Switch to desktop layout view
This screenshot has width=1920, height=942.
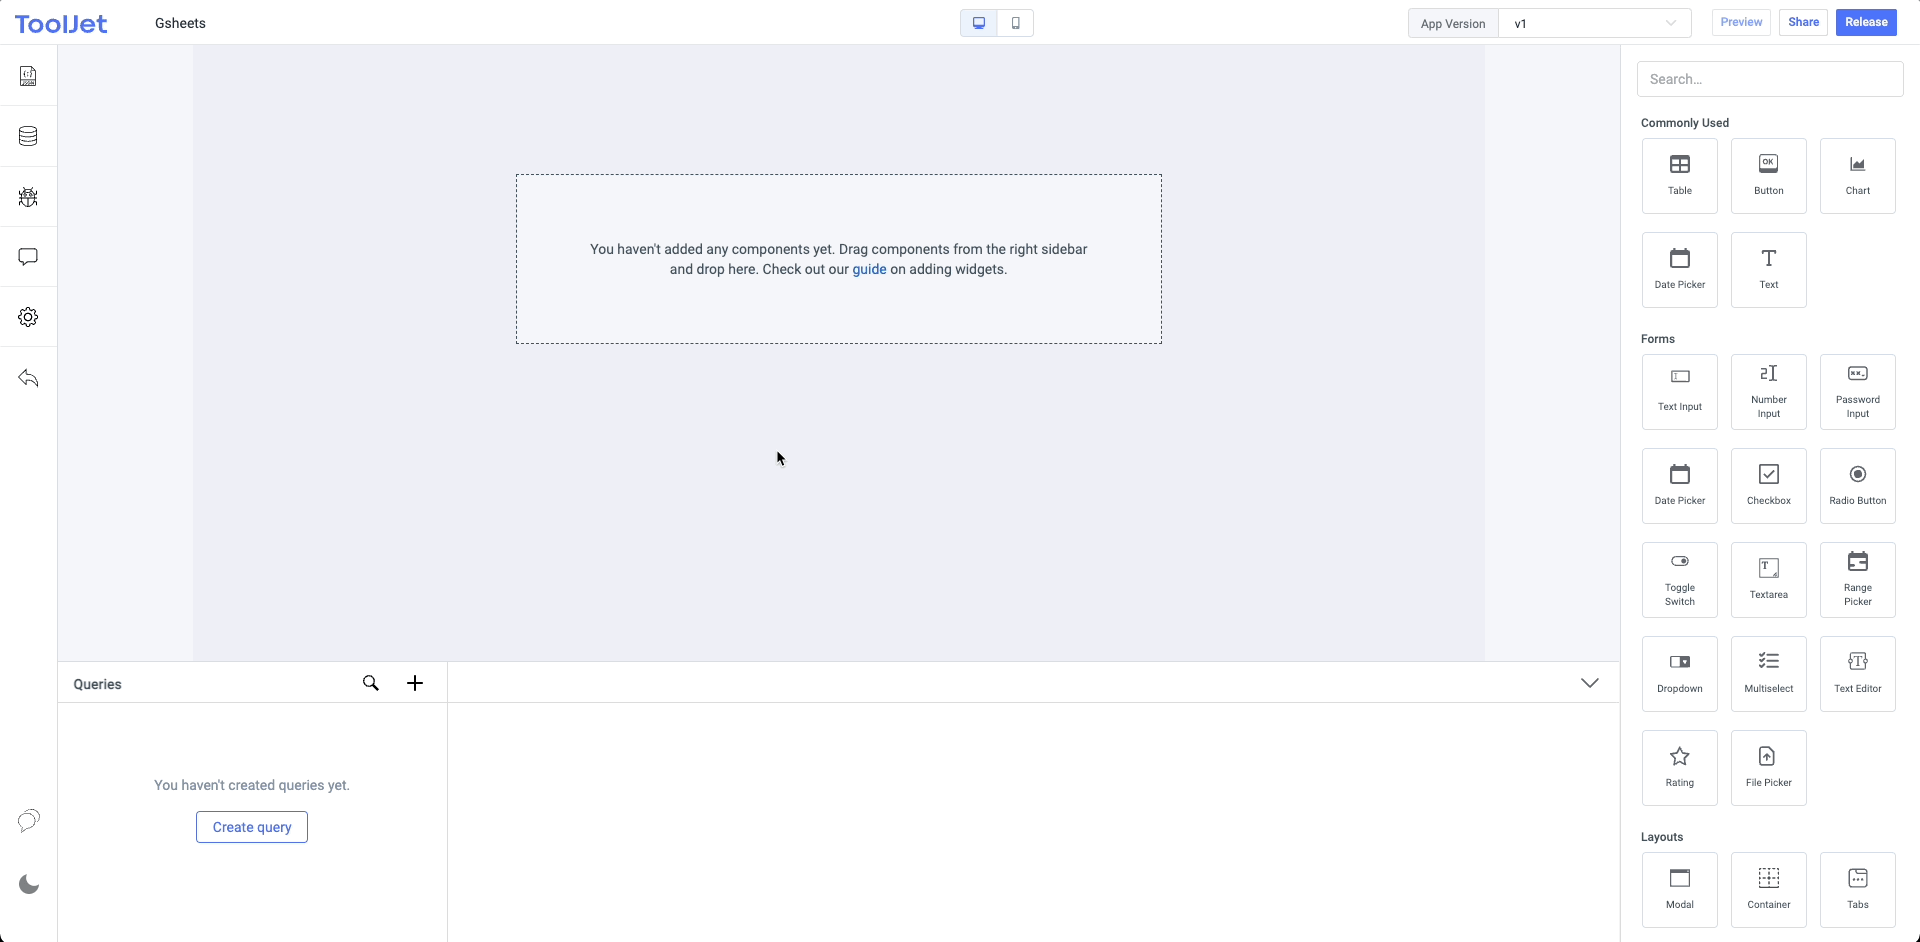(x=979, y=23)
